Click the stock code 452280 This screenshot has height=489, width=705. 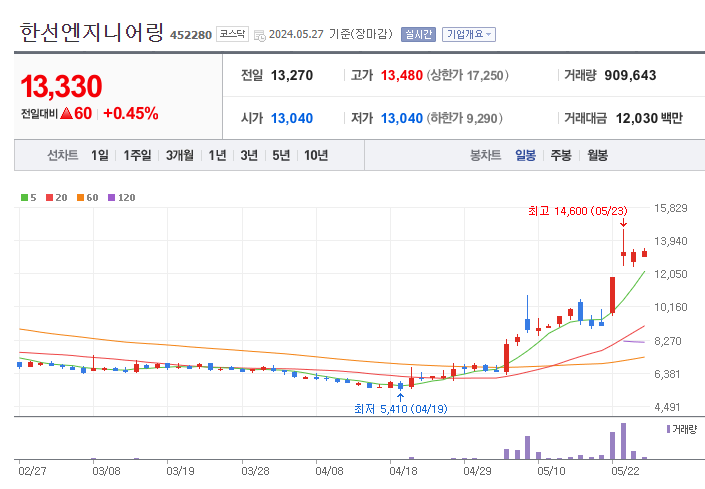191,35
